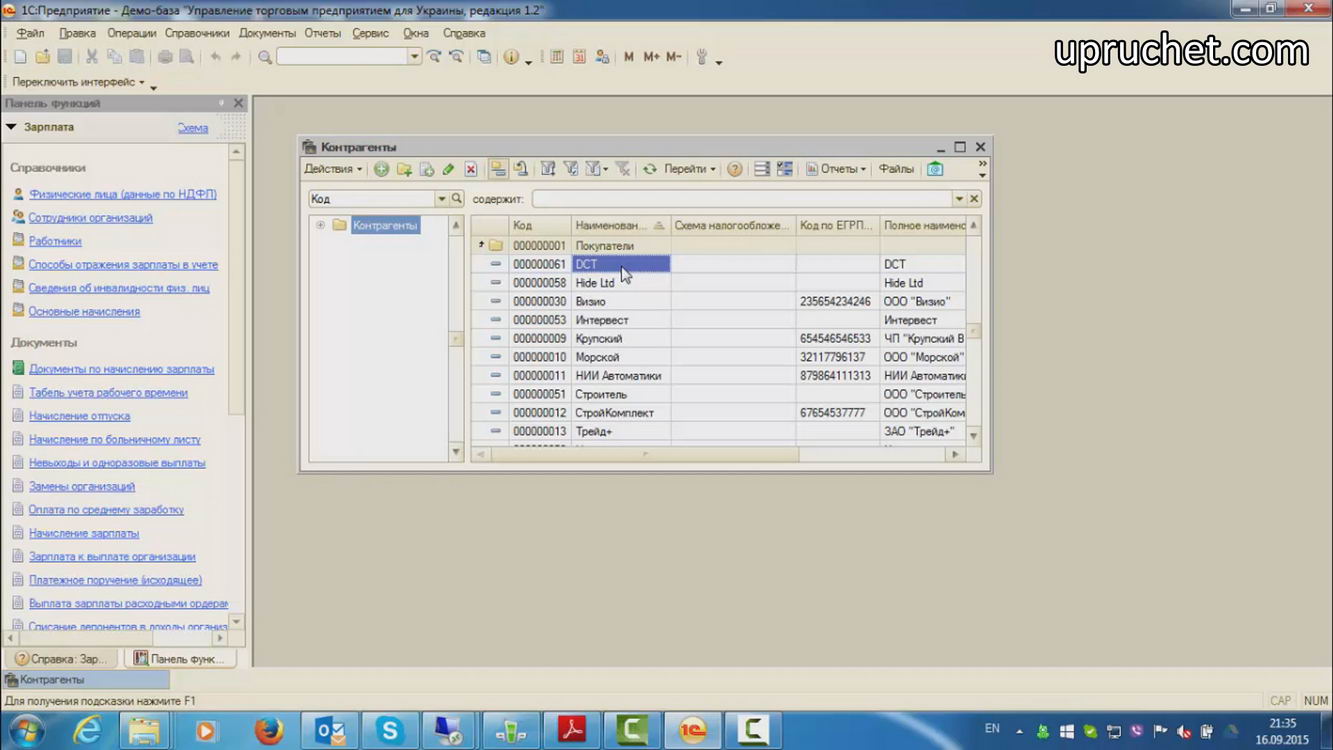Click the New group folder icon
The image size is (1333, 750).
tap(404, 169)
